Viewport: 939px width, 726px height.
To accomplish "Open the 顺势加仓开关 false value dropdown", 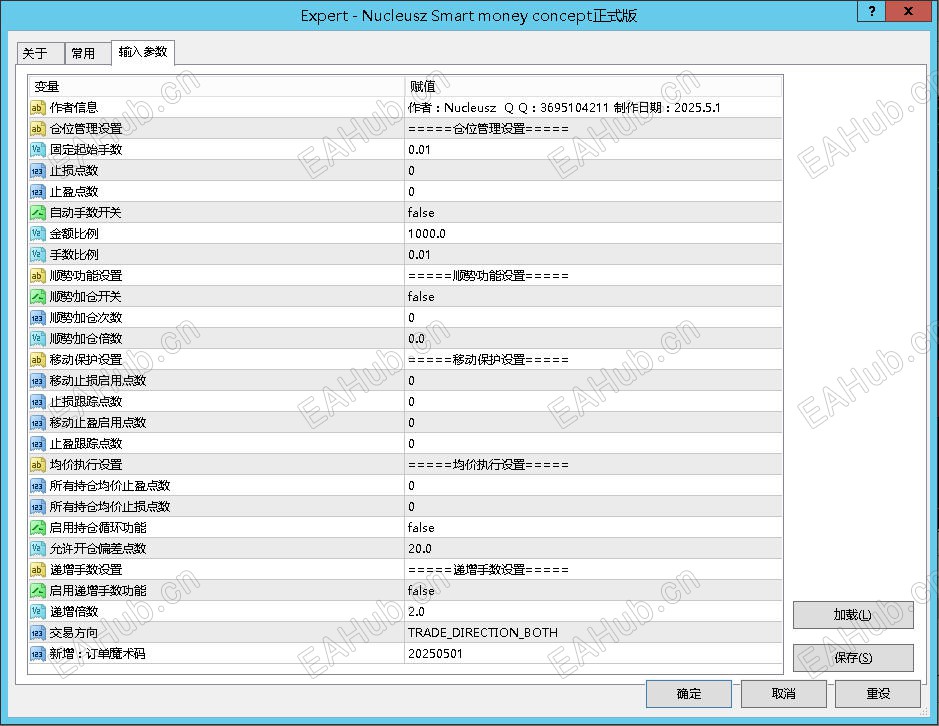I will pyautogui.click(x=593, y=297).
